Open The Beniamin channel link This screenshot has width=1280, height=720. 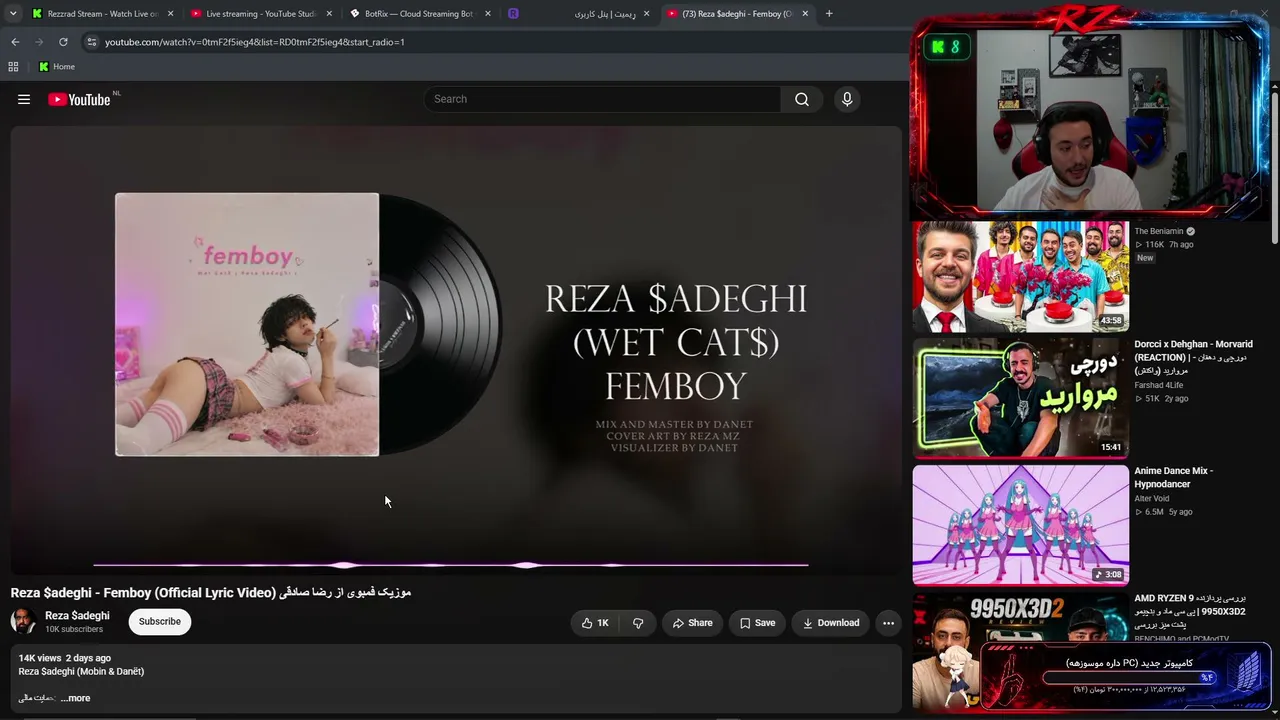click(x=1159, y=231)
